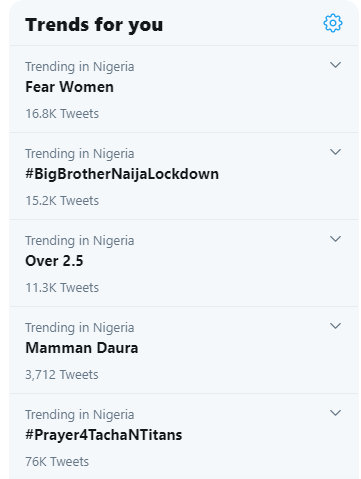The width and height of the screenshot is (361, 479).
Task: Click the 76K Tweets count
Action: coord(57,462)
